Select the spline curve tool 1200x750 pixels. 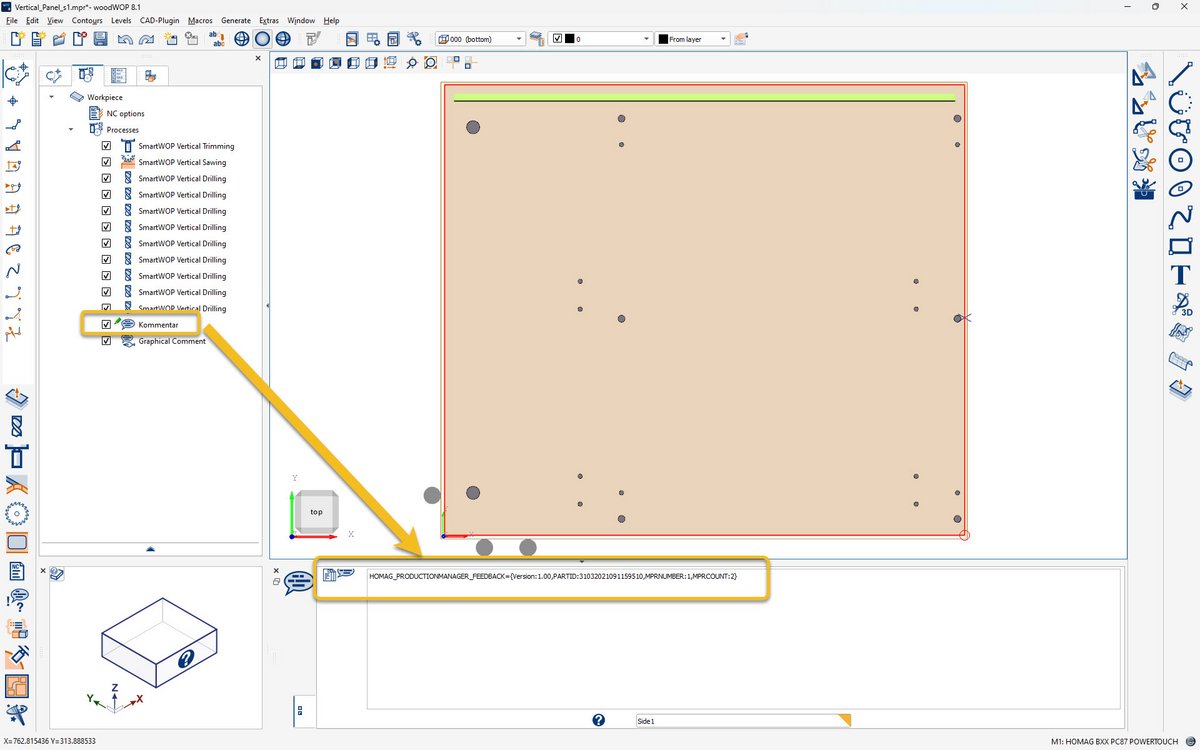1180,216
